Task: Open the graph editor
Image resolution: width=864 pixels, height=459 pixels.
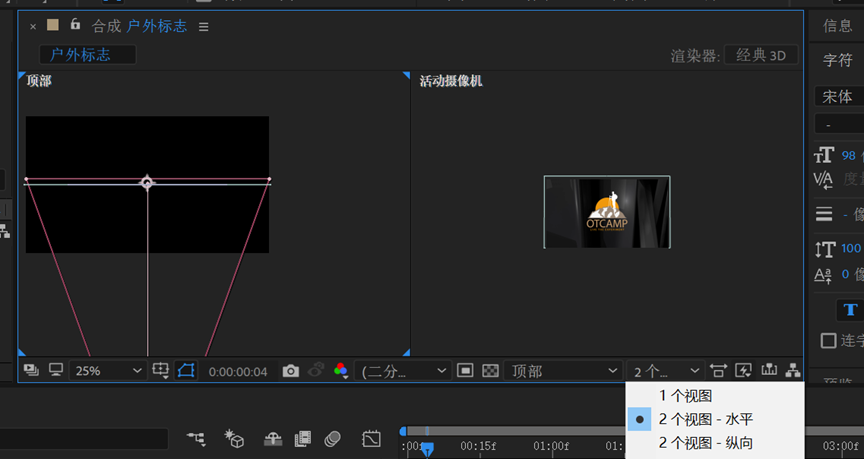Action: coord(371,439)
